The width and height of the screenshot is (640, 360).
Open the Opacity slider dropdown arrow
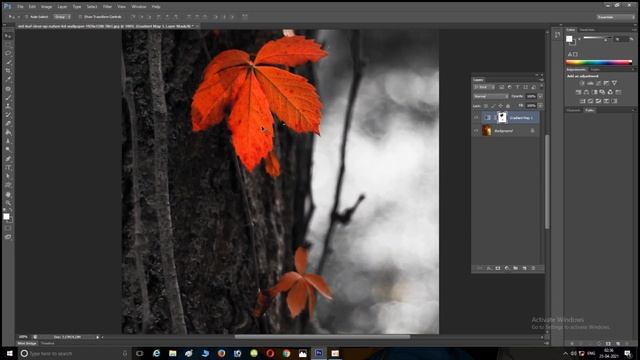[x=540, y=96]
